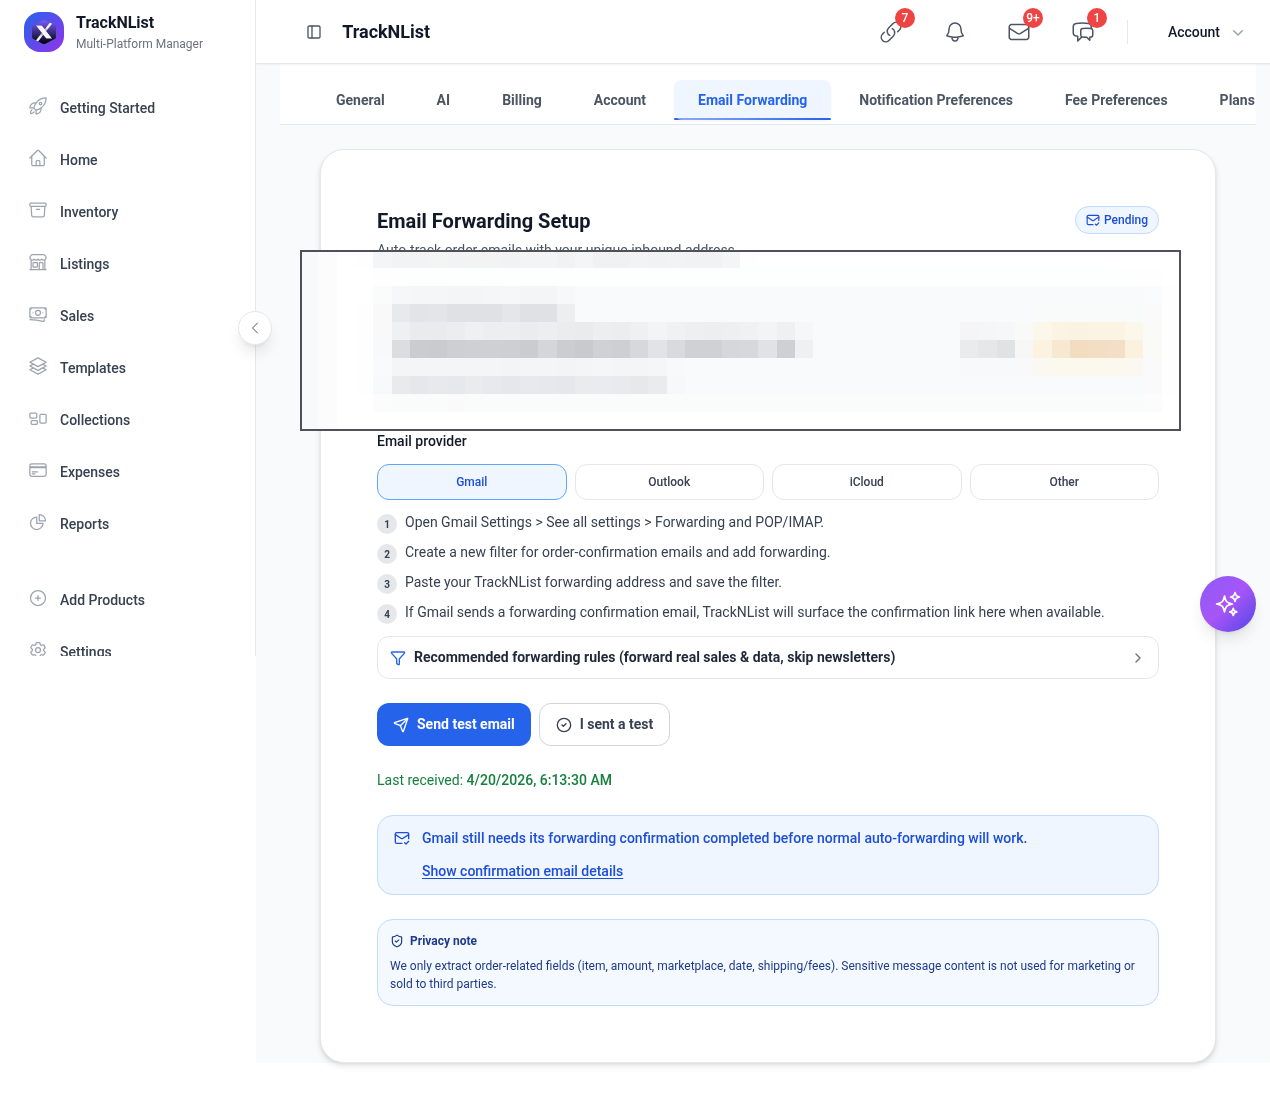Click the Pending status badge
Viewport: 1270px width, 1097px height.
1117,220
